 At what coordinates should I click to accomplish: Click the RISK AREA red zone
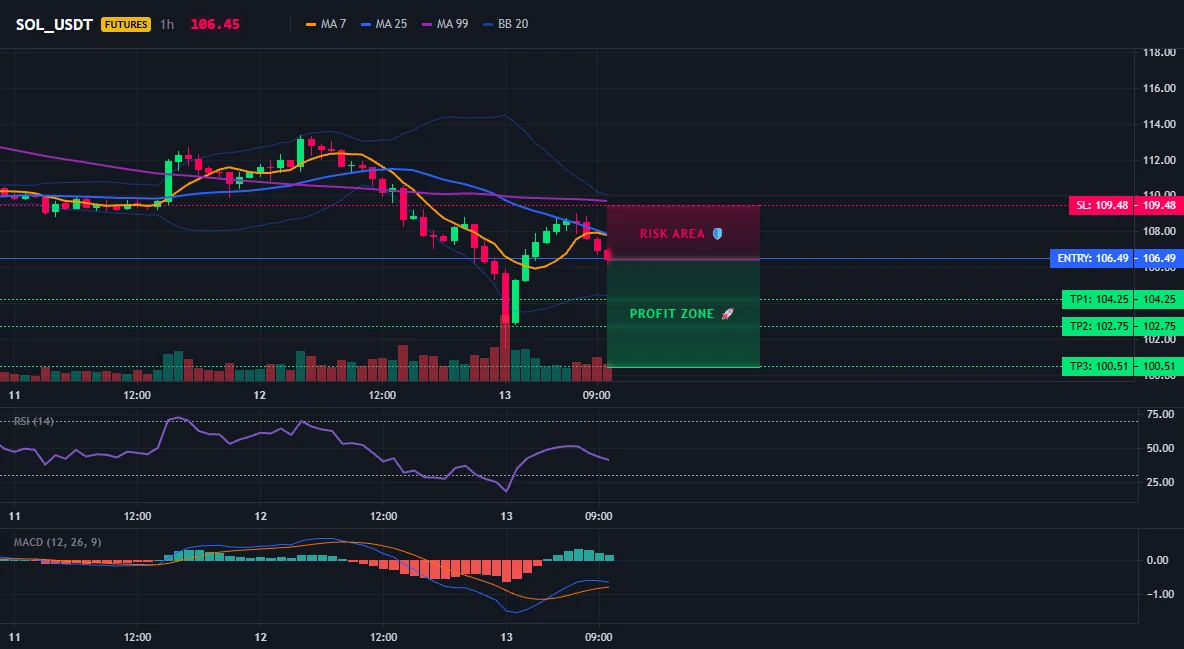coord(683,233)
